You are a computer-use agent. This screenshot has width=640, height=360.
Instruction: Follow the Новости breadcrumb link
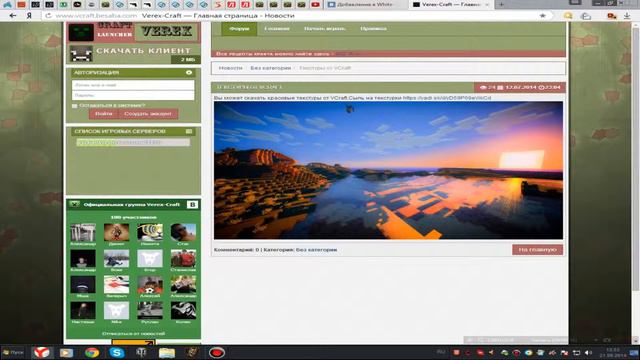point(230,68)
